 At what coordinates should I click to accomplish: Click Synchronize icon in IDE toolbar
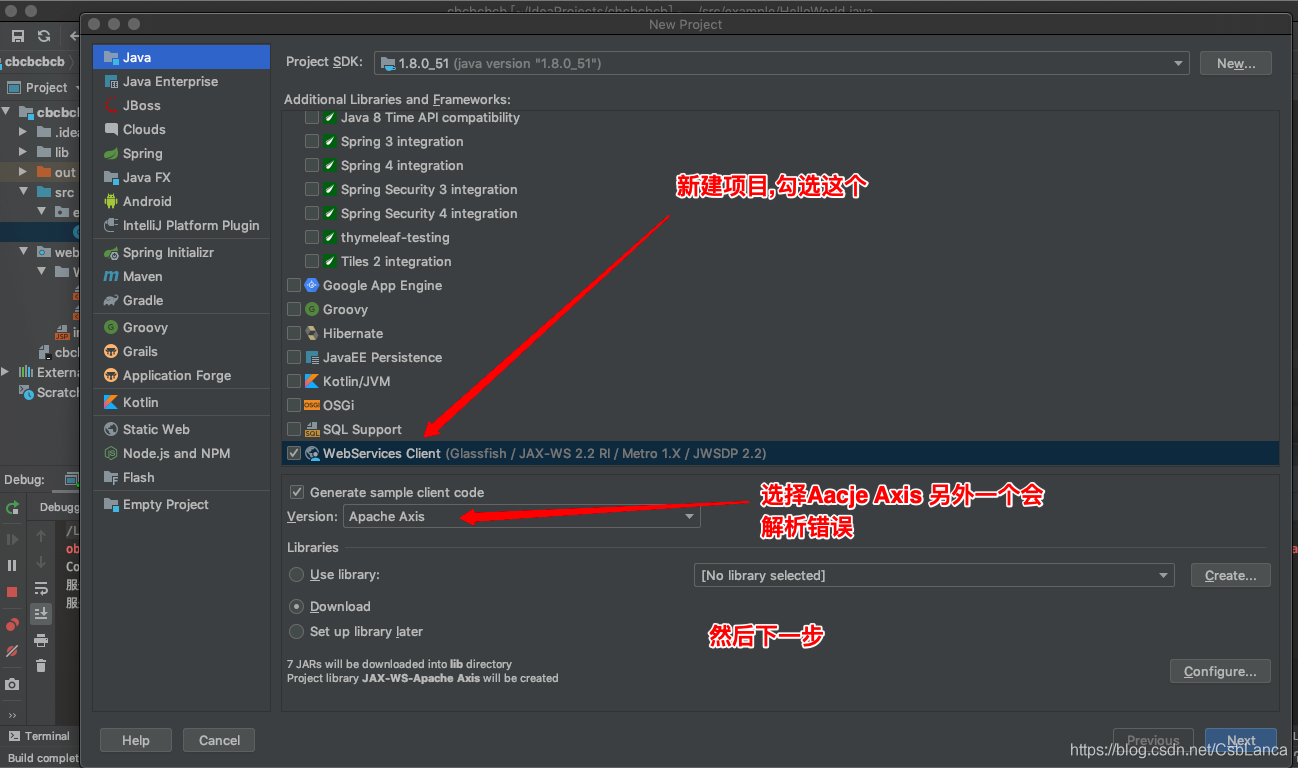coord(44,36)
